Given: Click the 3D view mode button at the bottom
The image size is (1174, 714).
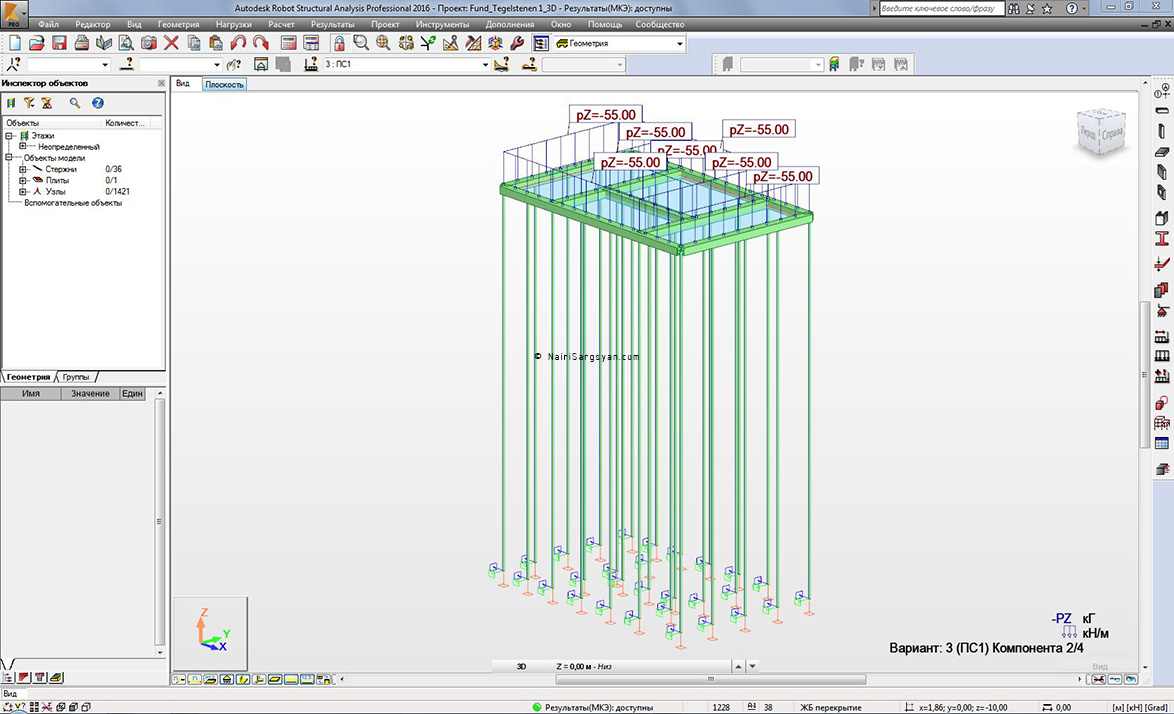Looking at the screenshot, I should click(x=522, y=666).
